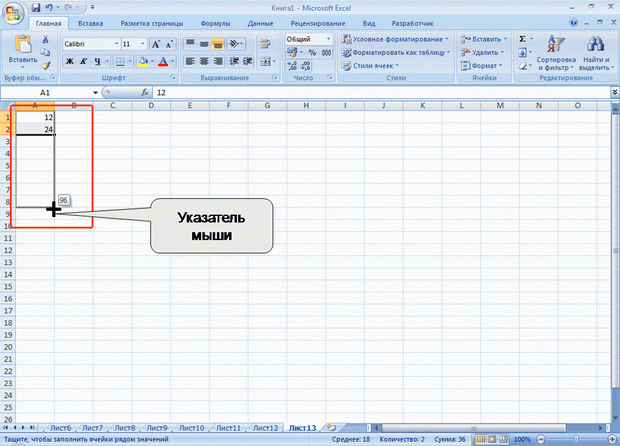620x446 pixels.
Task: Apply fill color with the bucket icon
Action: point(143,61)
